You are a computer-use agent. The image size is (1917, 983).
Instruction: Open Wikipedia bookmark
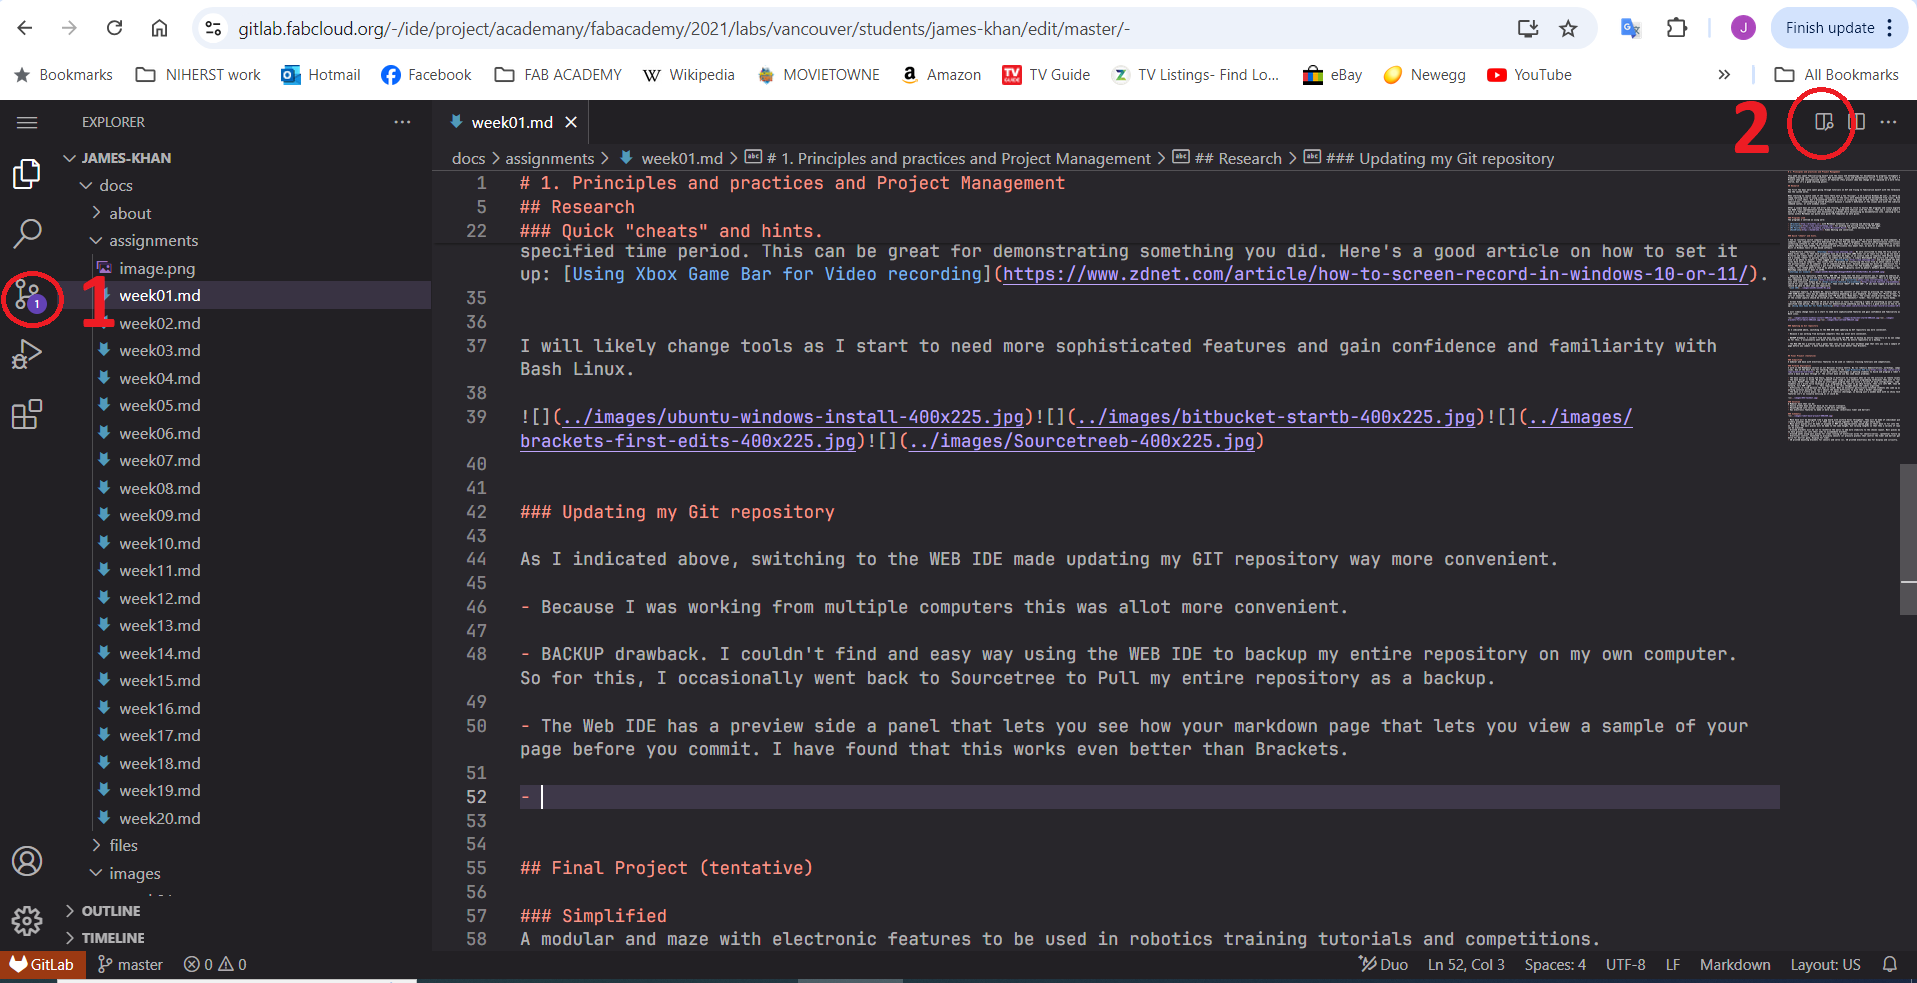[688, 75]
